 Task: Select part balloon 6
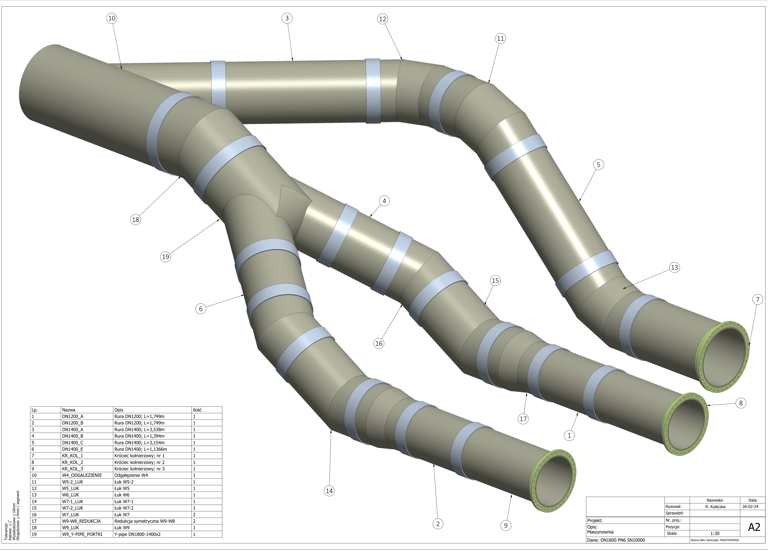[x=200, y=309]
